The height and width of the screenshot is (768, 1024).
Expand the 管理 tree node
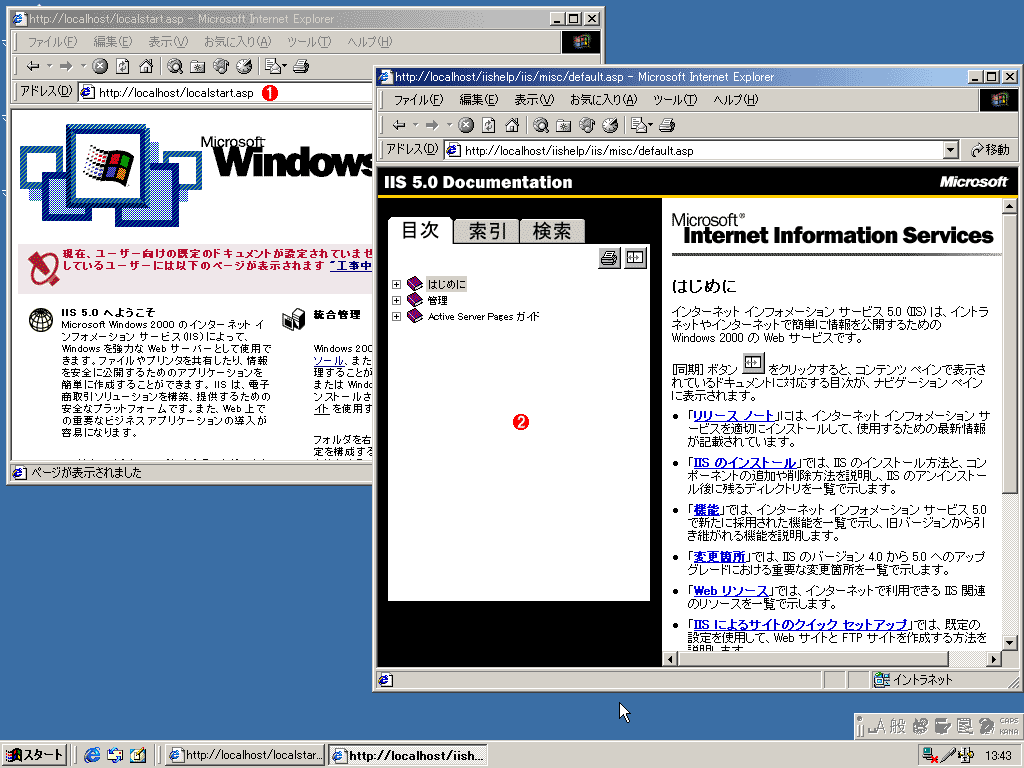click(x=396, y=300)
